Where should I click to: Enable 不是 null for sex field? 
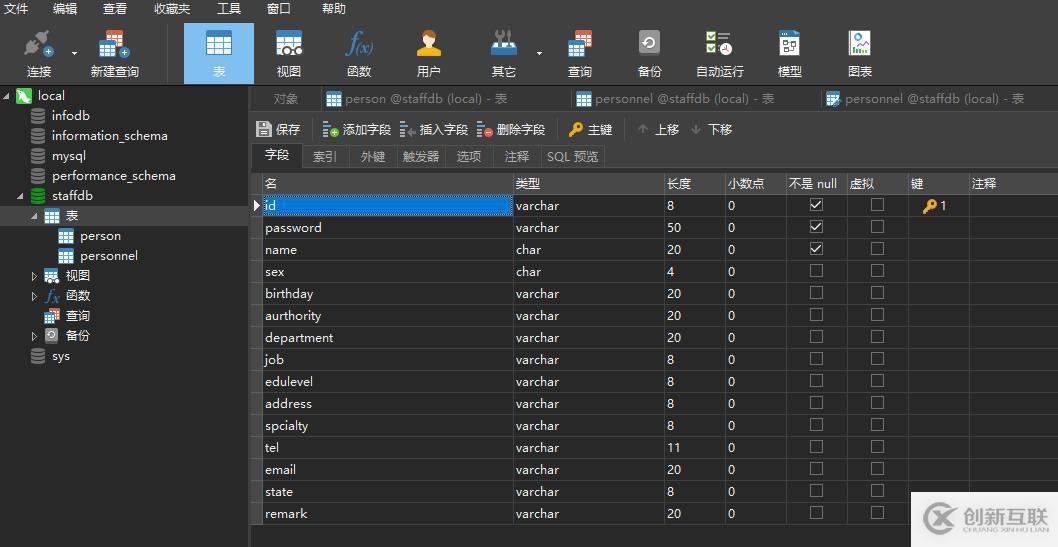pos(816,270)
